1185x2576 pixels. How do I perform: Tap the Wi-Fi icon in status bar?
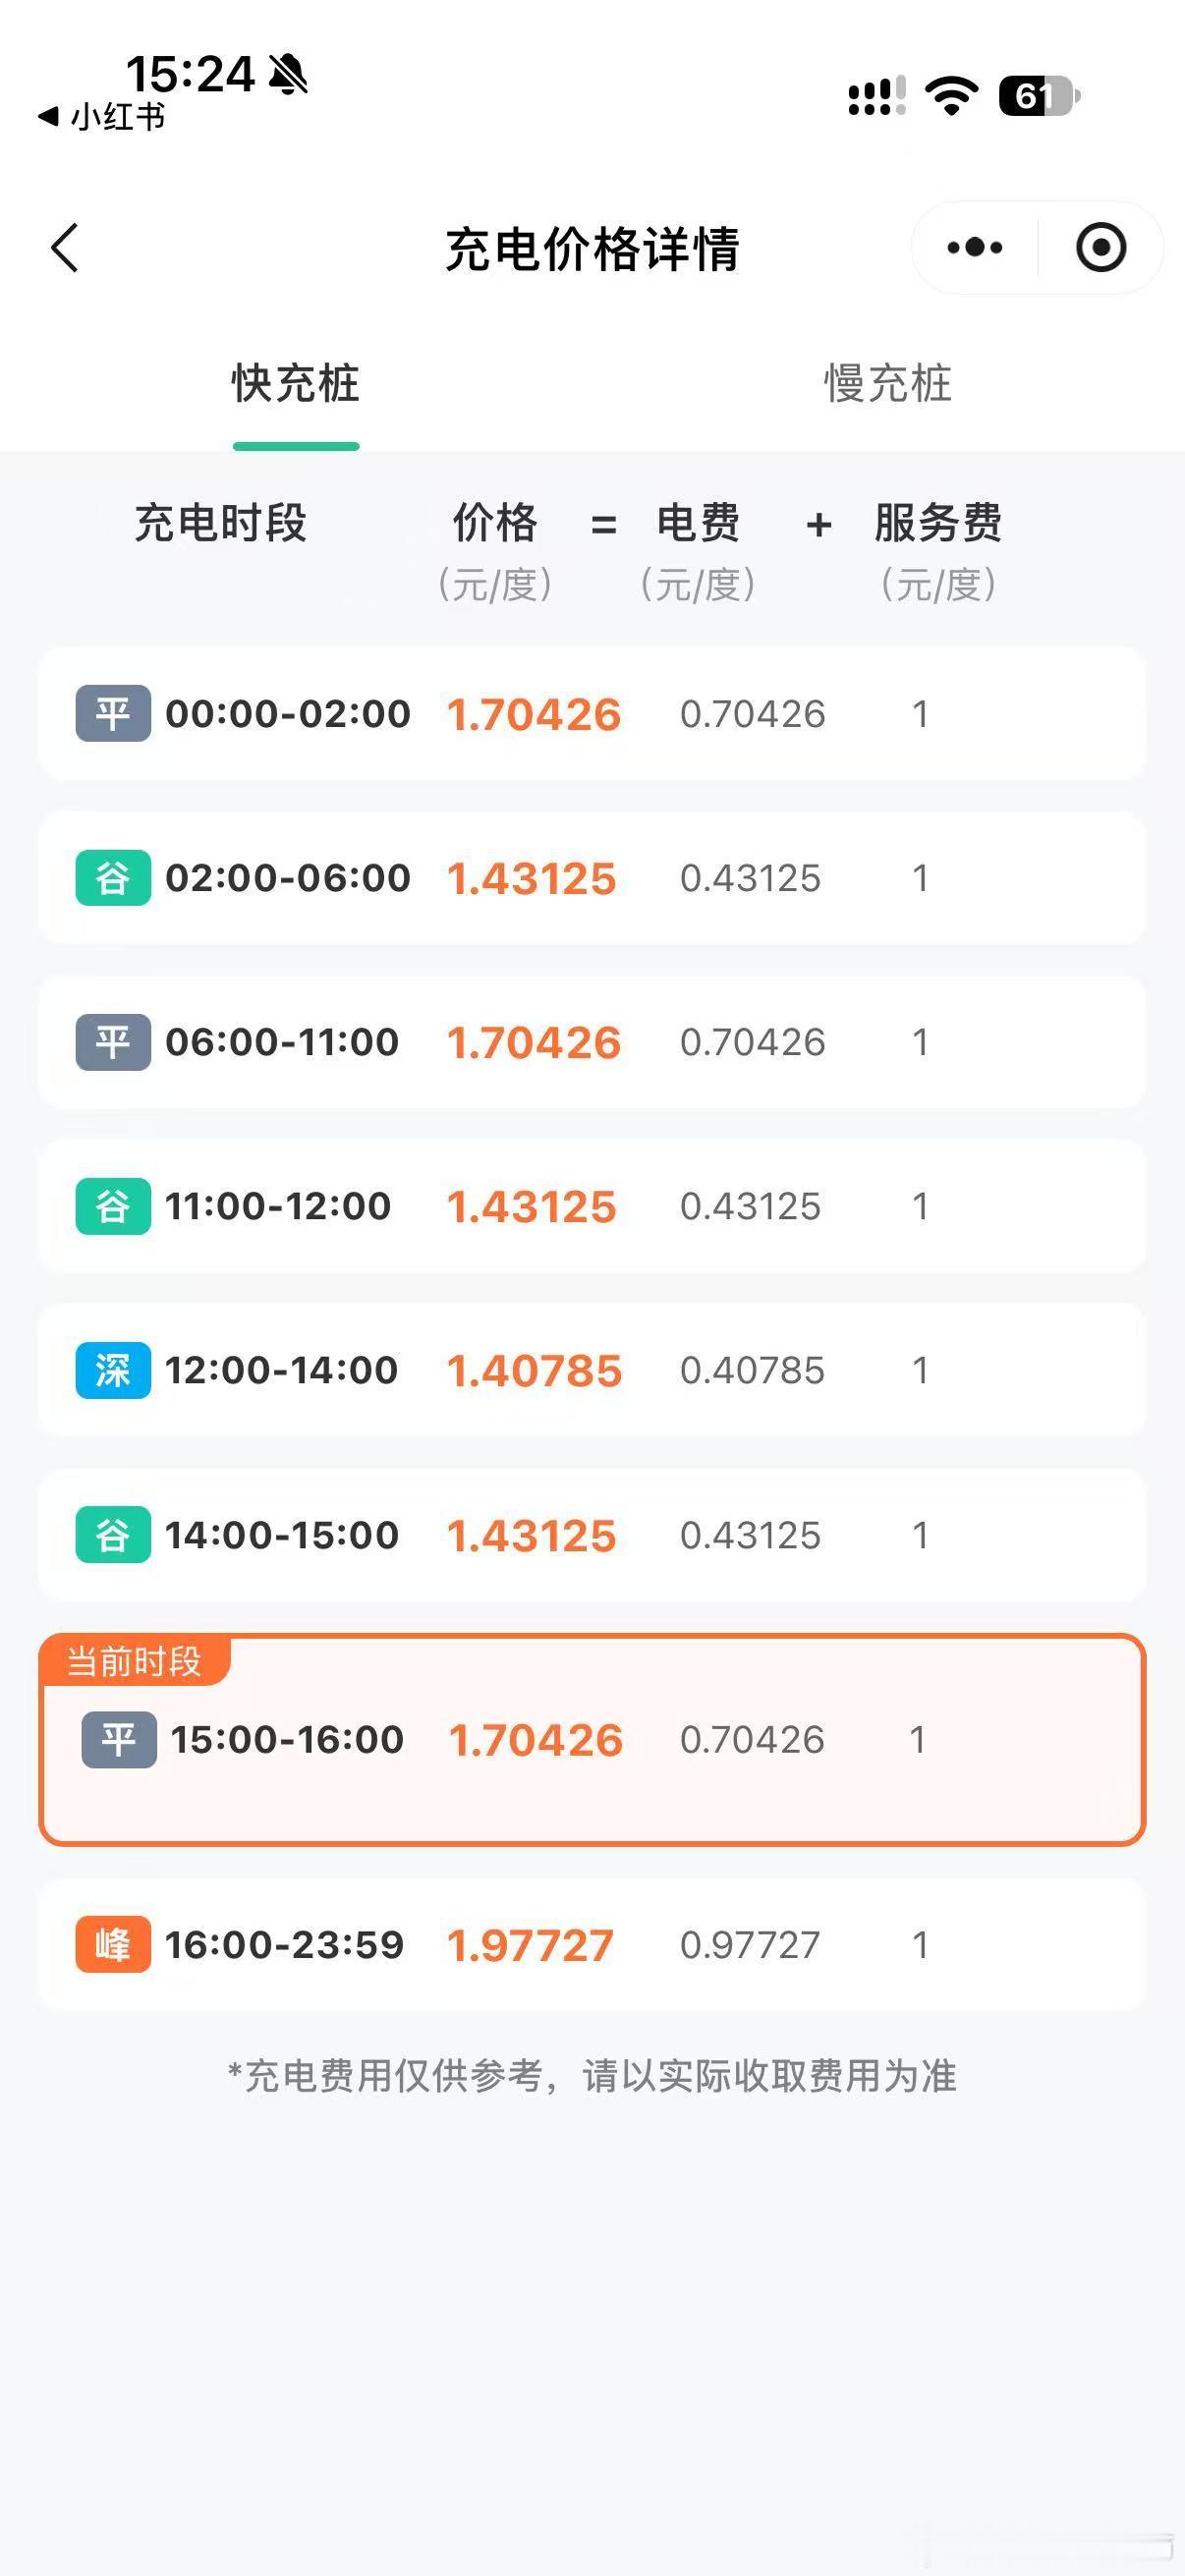(951, 96)
